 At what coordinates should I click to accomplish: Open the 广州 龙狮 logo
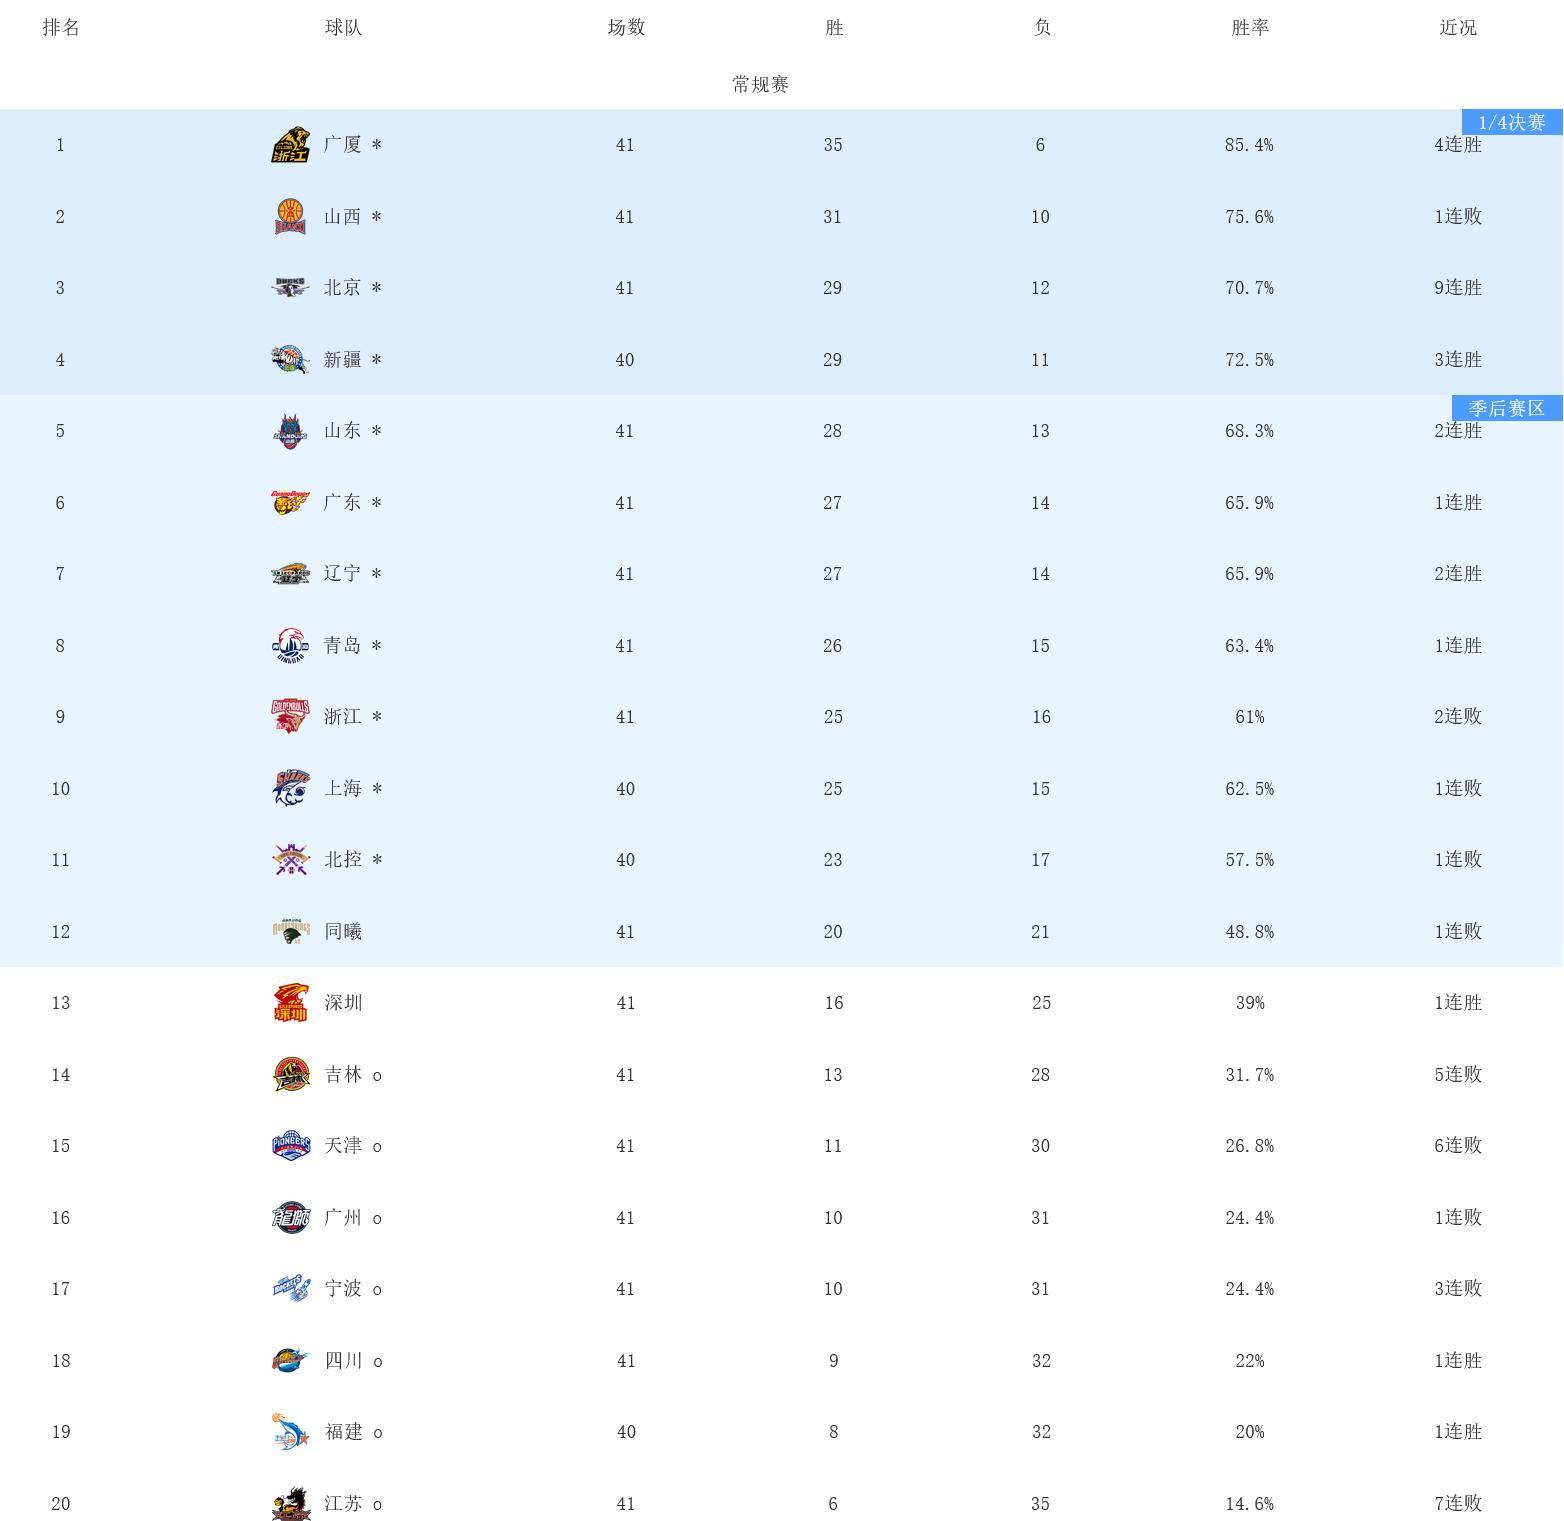point(290,1218)
